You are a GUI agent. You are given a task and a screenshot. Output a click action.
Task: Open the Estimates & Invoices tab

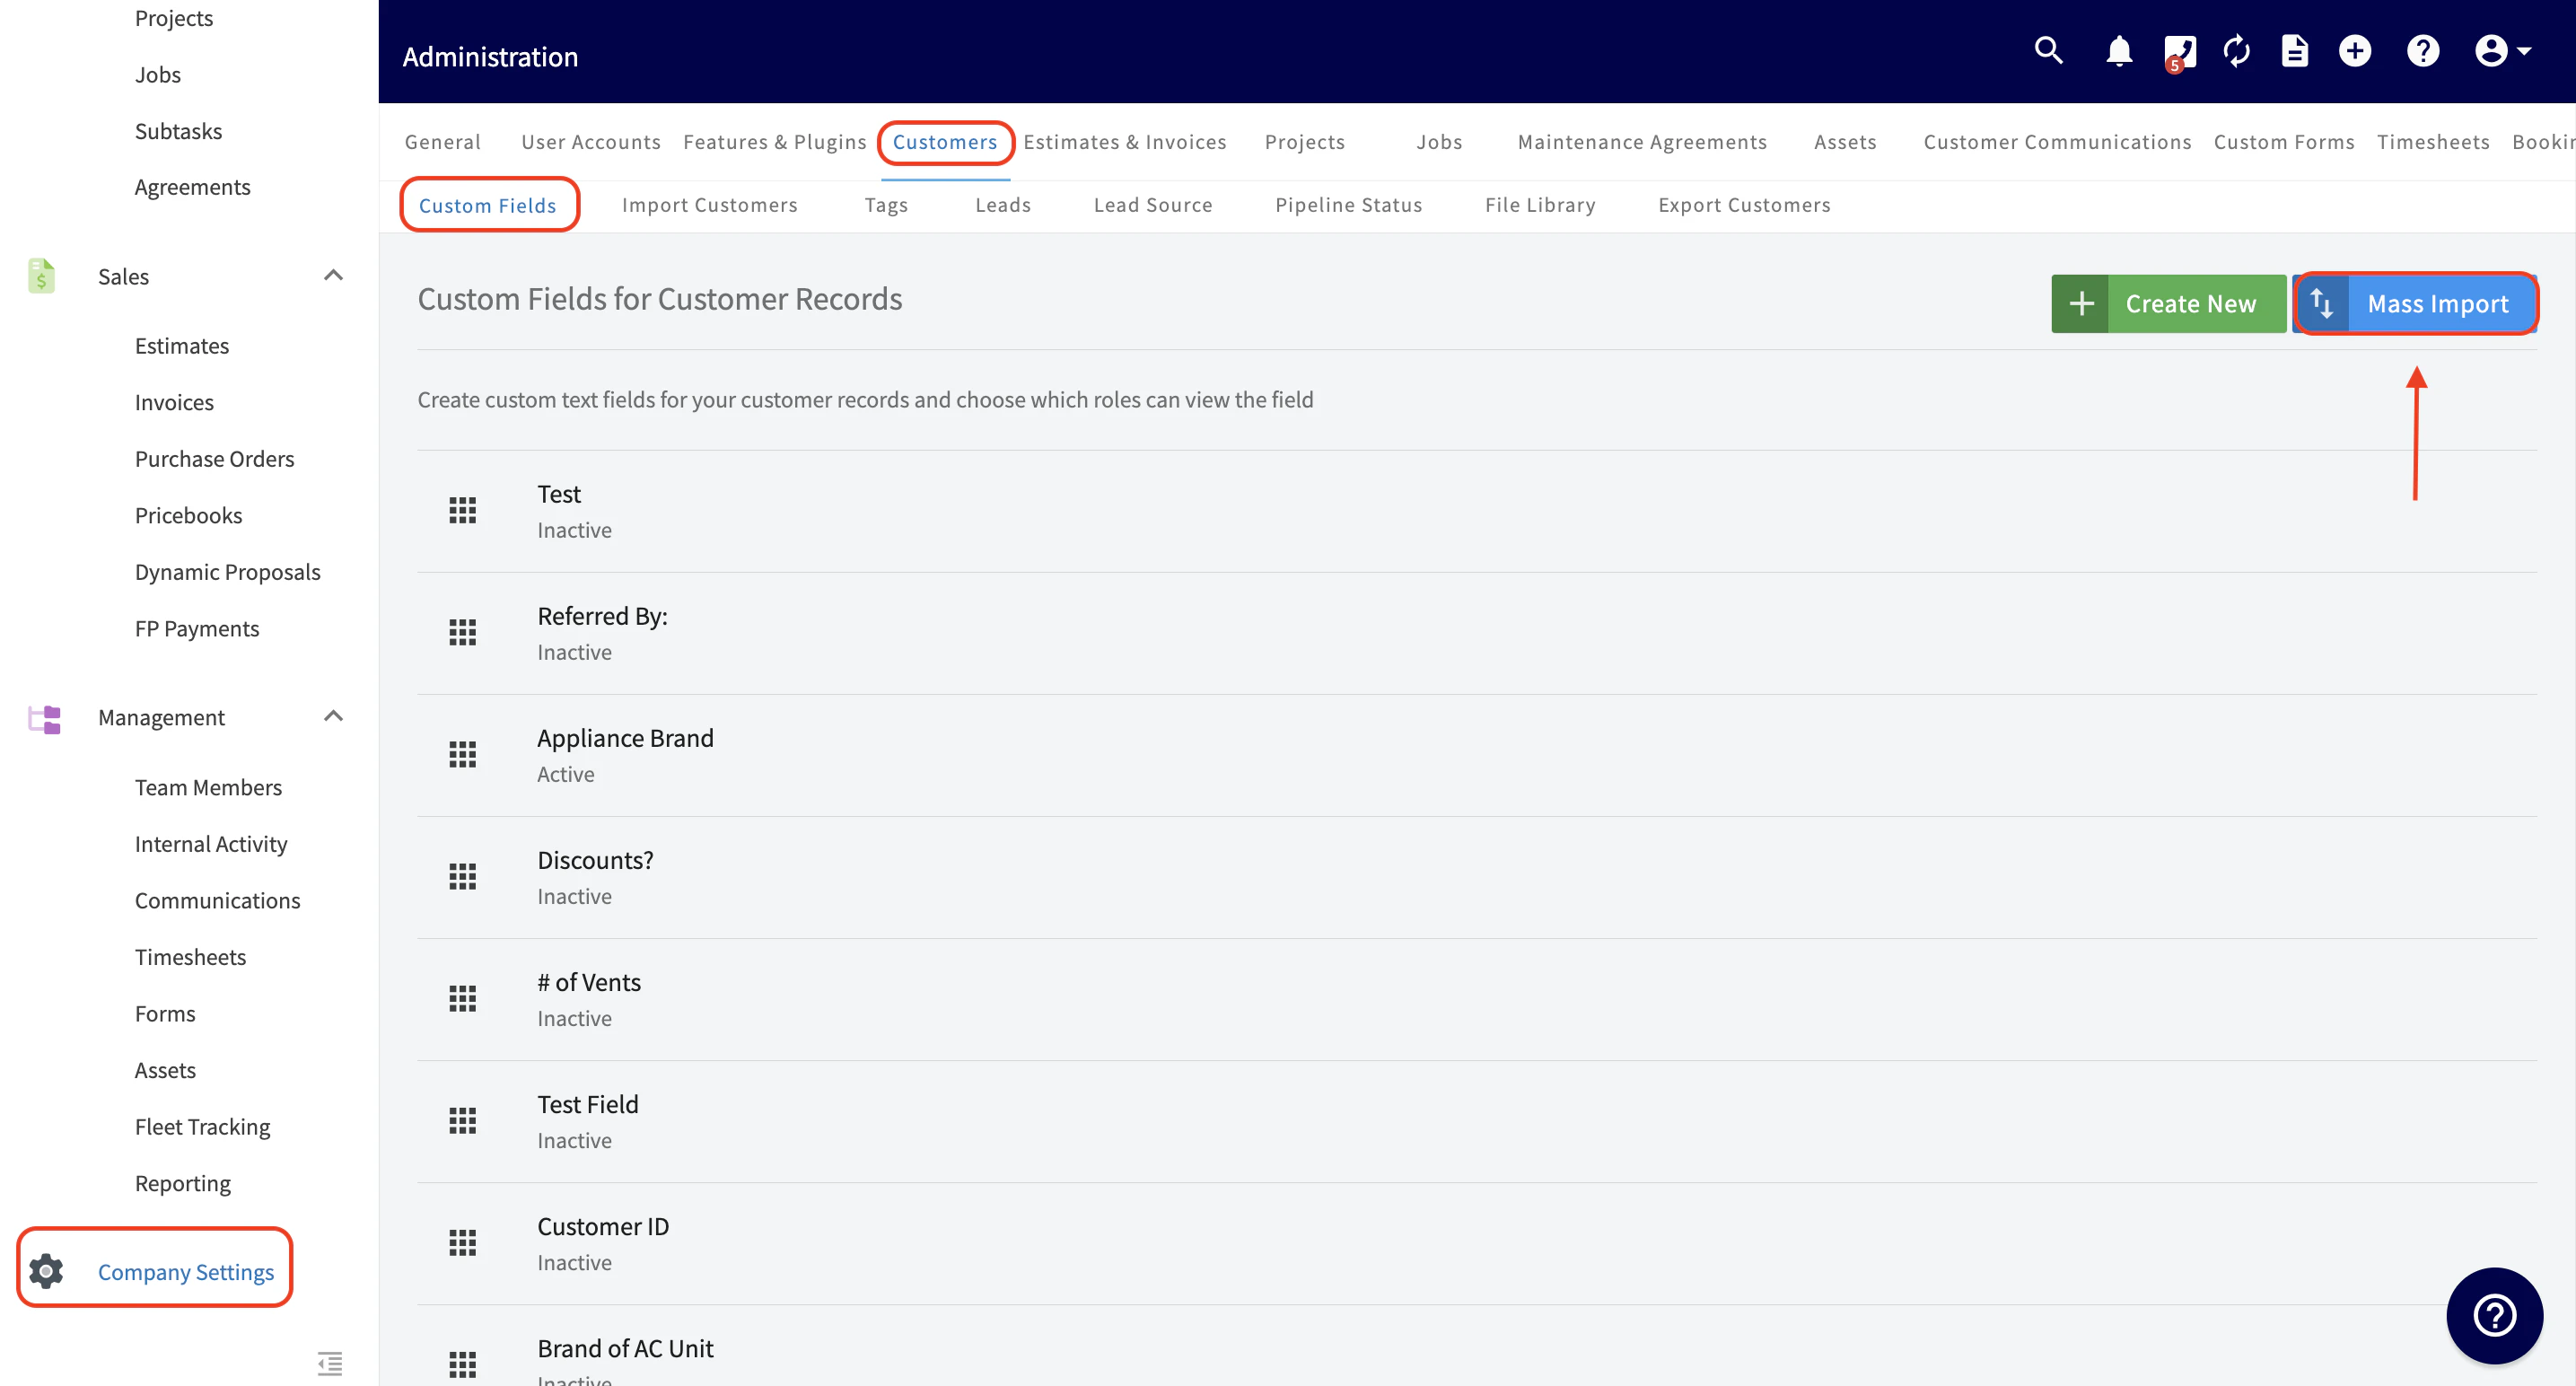[1125, 142]
